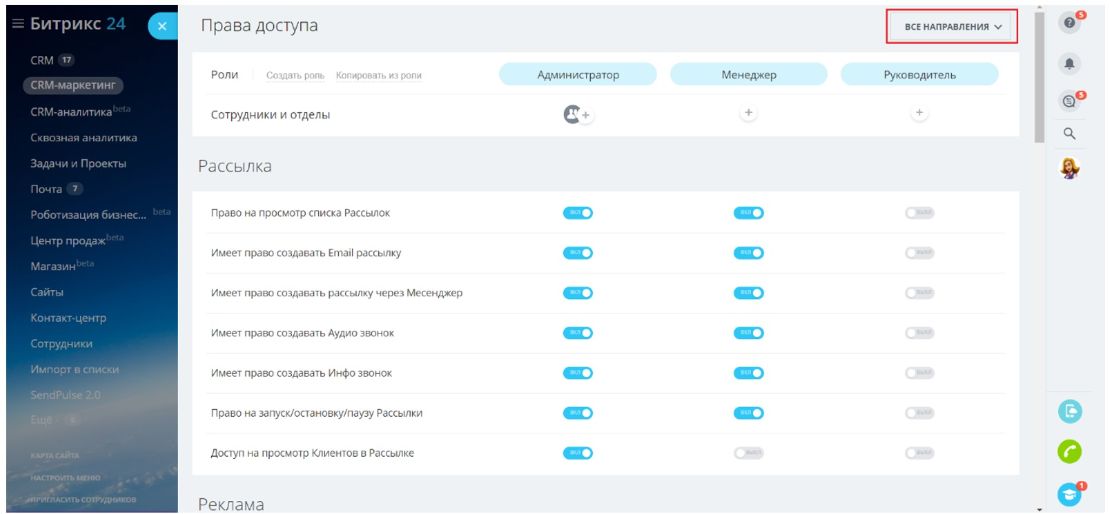Open the green phone call icon
Viewport: 1110px width, 514px height.
(x=1070, y=452)
